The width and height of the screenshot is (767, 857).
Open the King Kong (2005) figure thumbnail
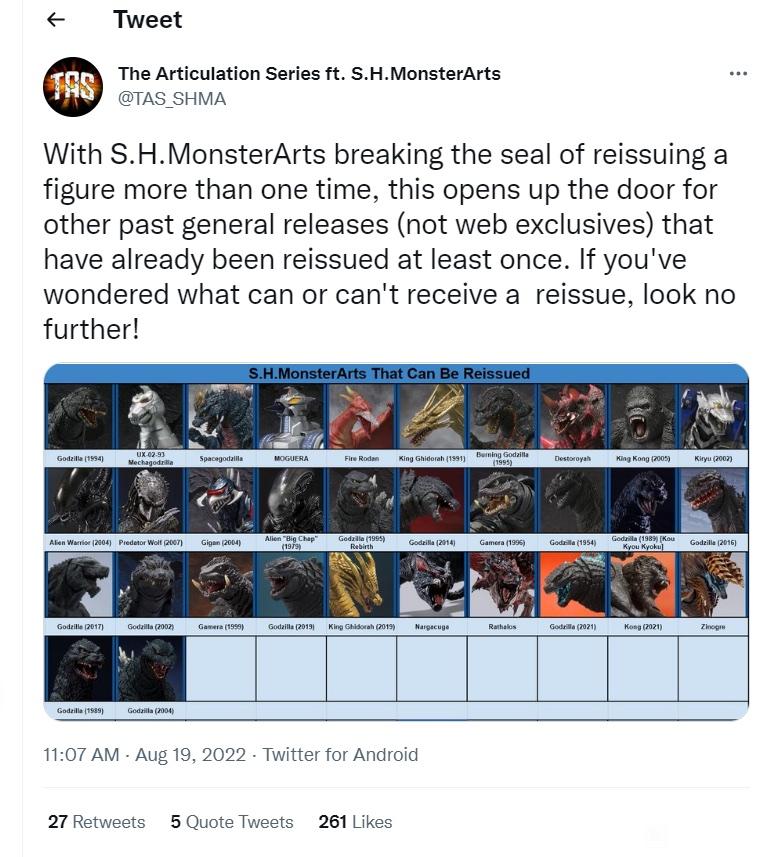pos(642,416)
